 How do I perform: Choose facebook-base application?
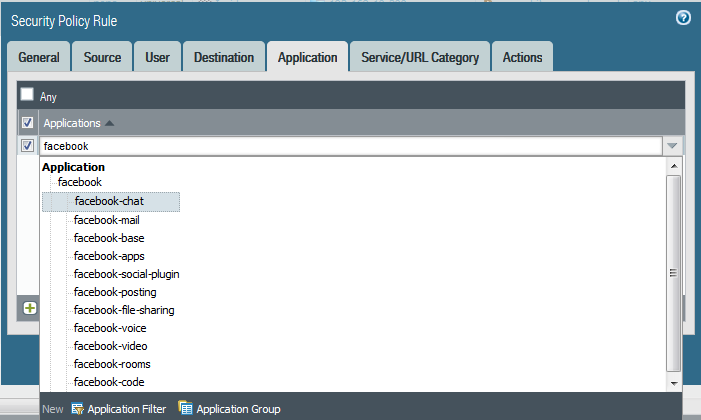[109, 238]
